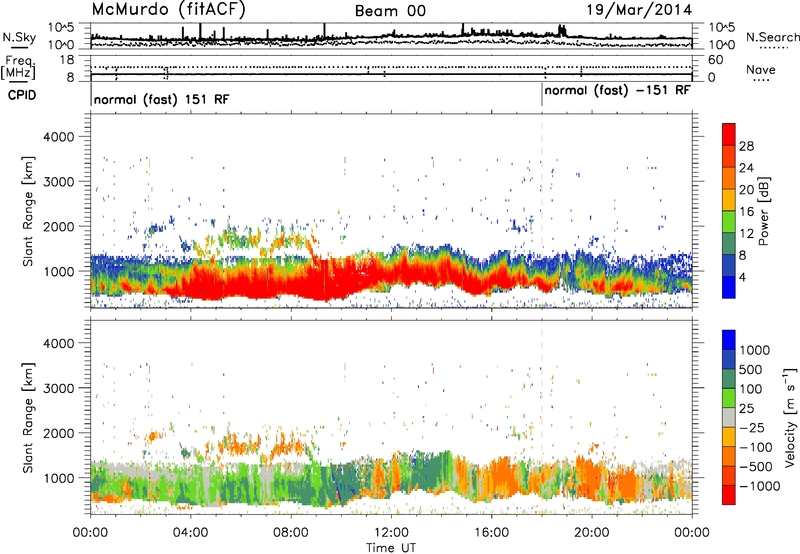This screenshot has width=800, height=554.
Task: Click the N.Search legend label
Action: pos(772,37)
